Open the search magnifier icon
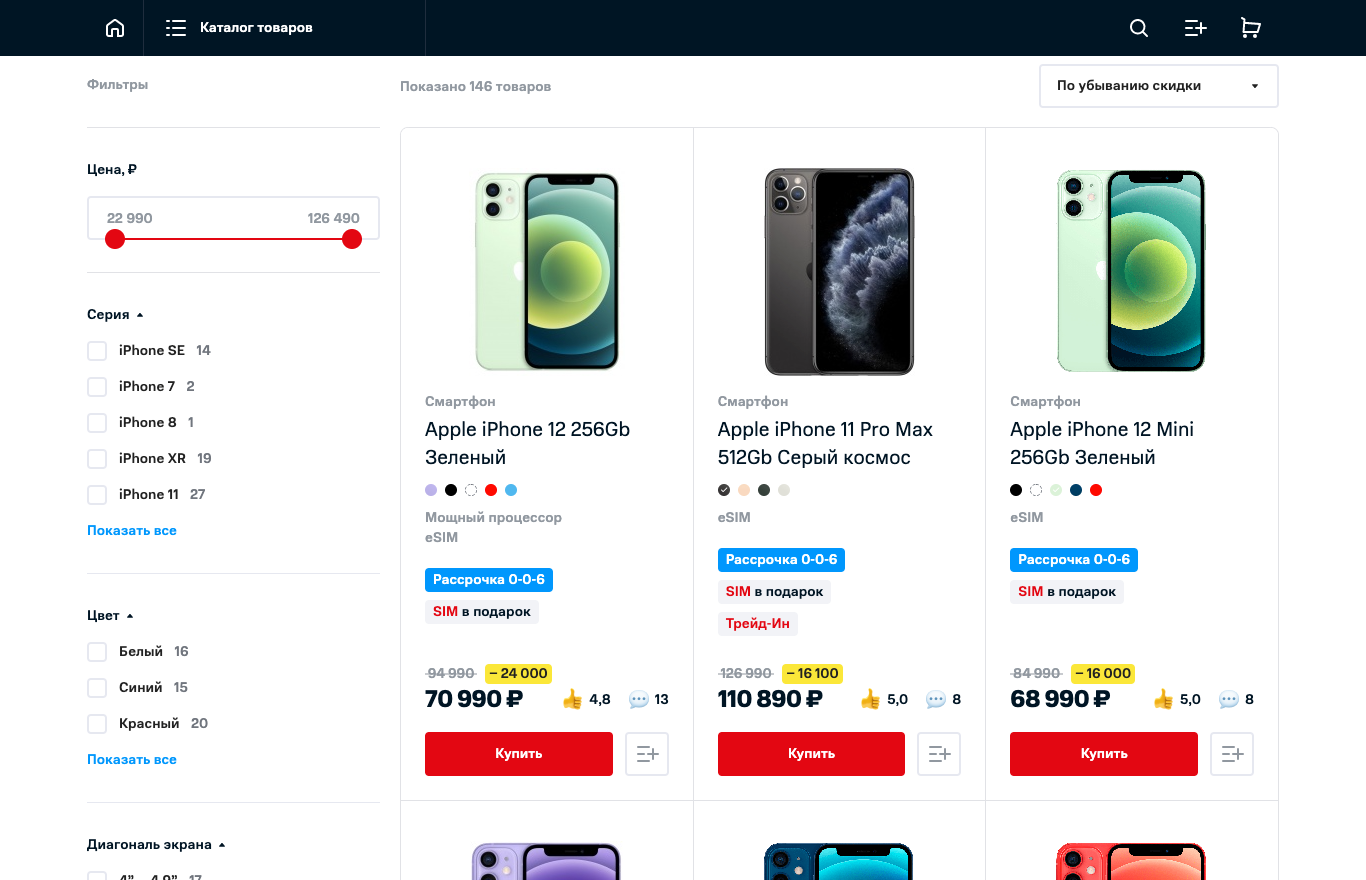This screenshot has height=880, width=1366. click(x=1138, y=28)
